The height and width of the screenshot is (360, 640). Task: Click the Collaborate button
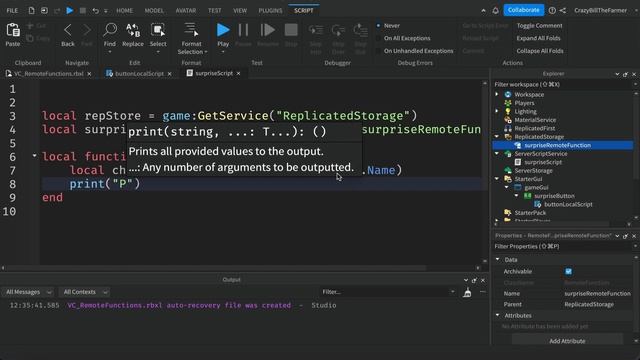523,10
